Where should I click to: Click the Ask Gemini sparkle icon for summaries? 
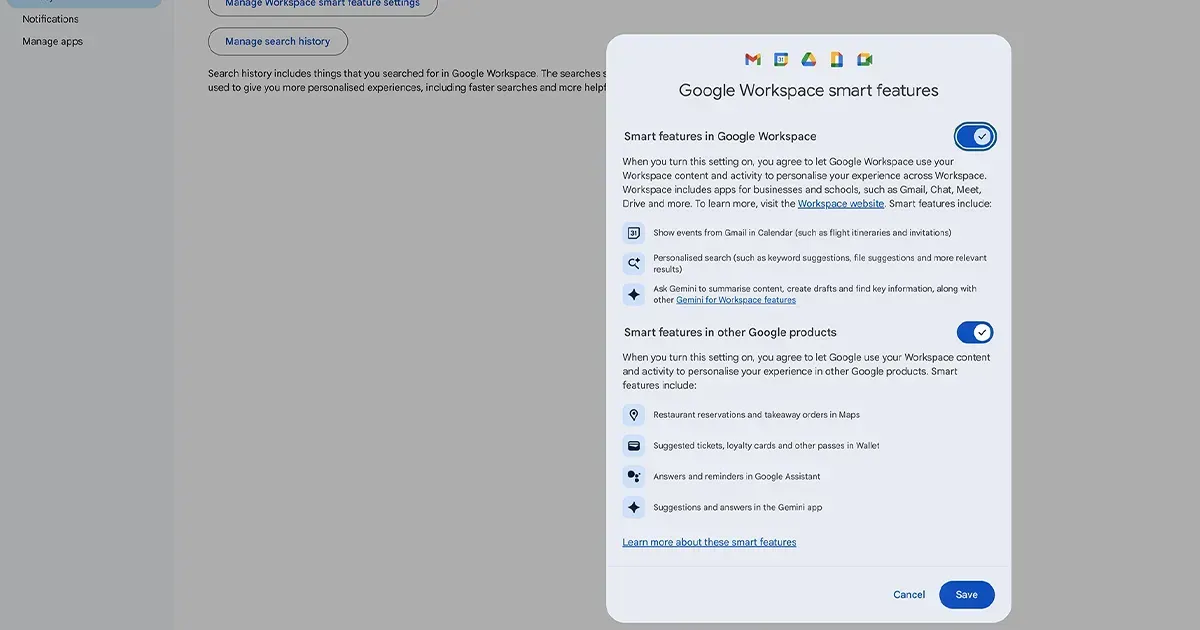[x=633, y=293]
